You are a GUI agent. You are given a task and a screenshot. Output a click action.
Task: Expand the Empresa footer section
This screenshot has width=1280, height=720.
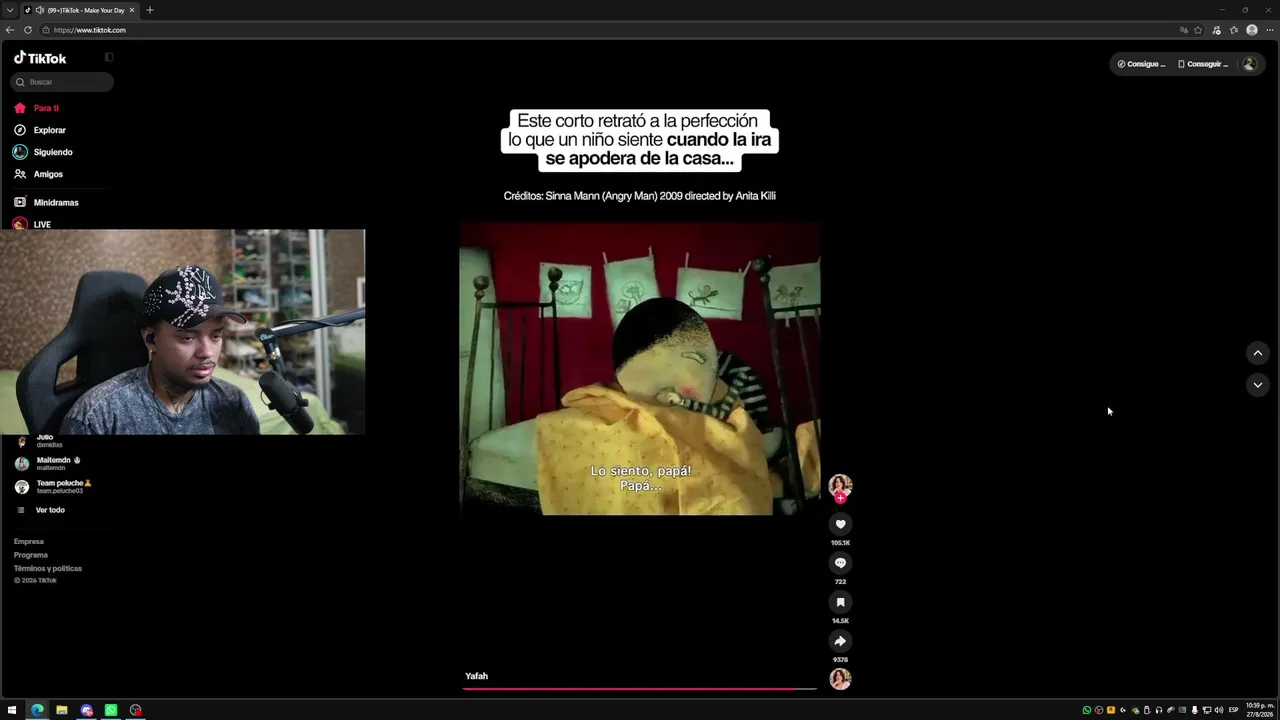(x=29, y=541)
